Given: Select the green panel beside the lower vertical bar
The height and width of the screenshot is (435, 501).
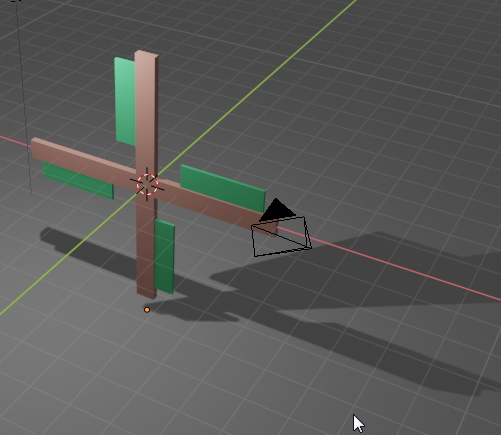Looking at the screenshot, I should [165, 257].
